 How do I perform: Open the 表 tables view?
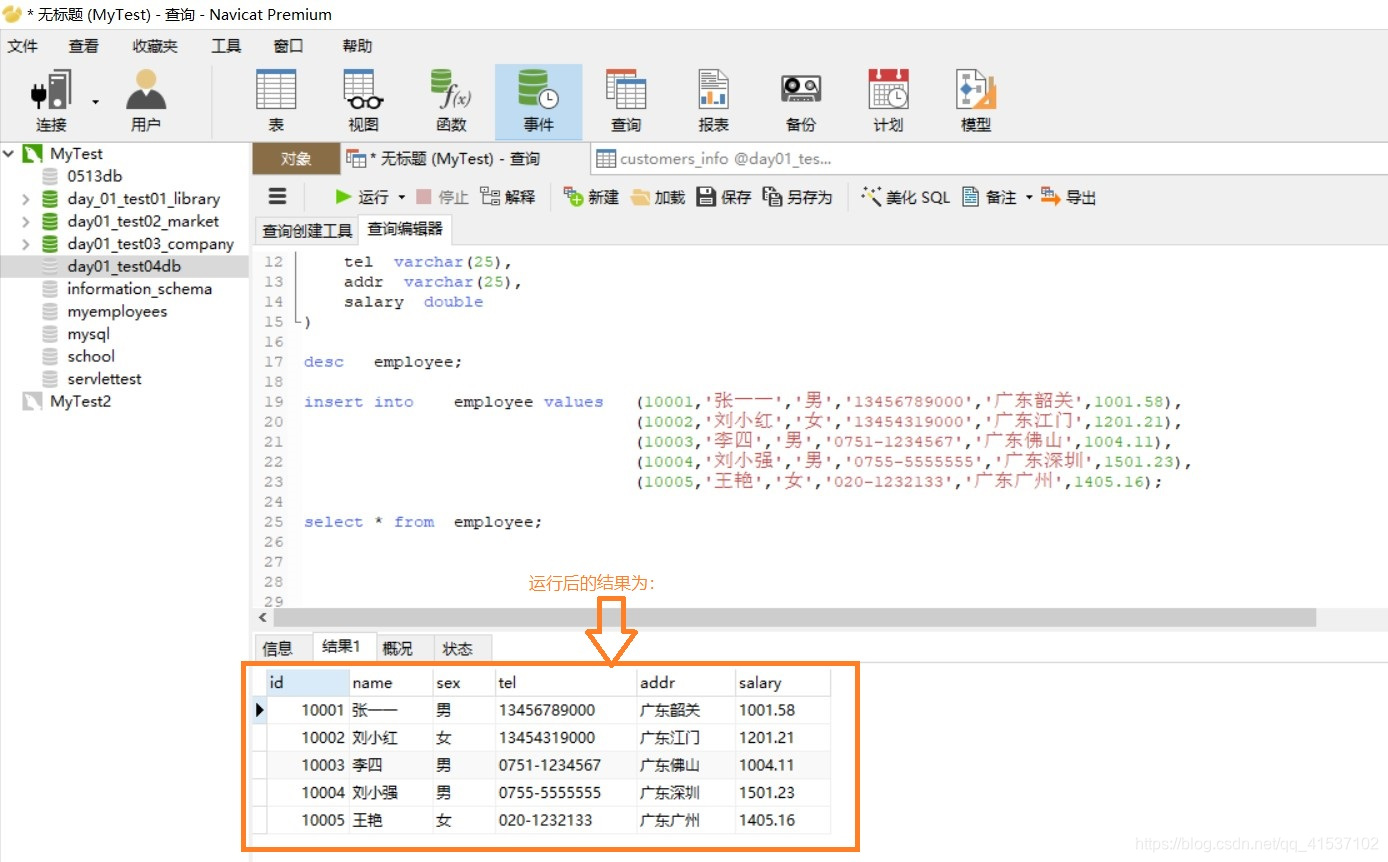pyautogui.click(x=276, y=101)
